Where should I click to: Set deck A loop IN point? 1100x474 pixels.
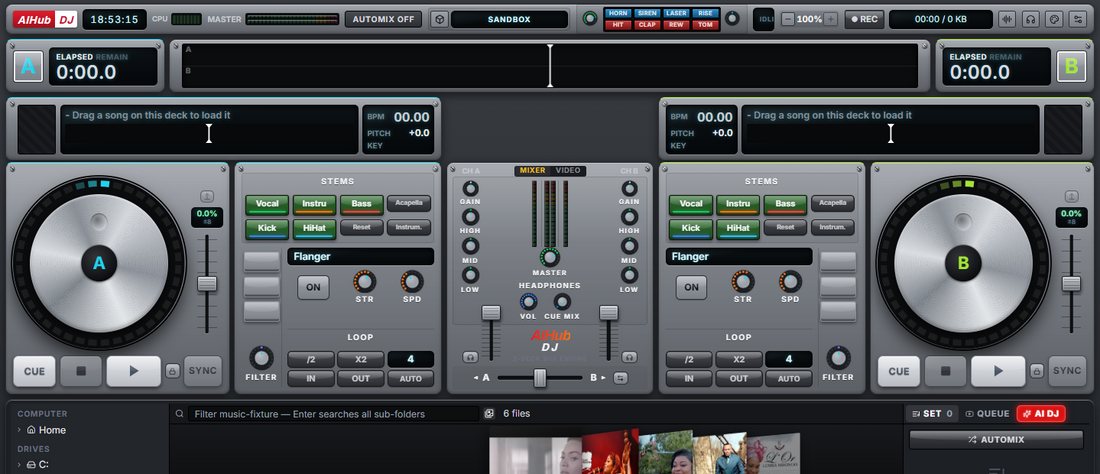311,379
